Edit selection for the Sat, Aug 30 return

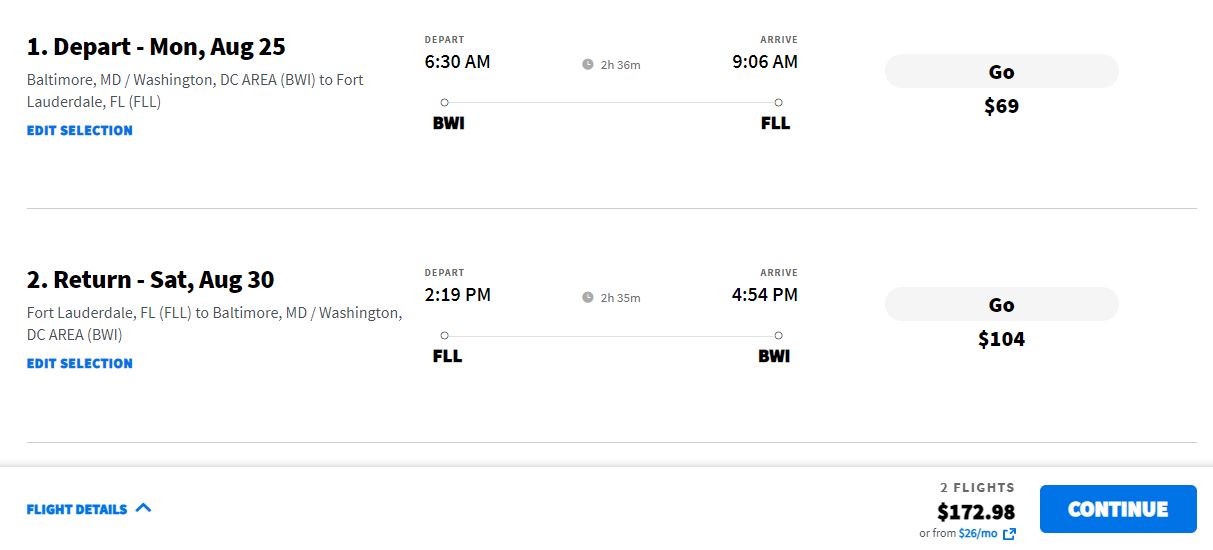[80, 363]
